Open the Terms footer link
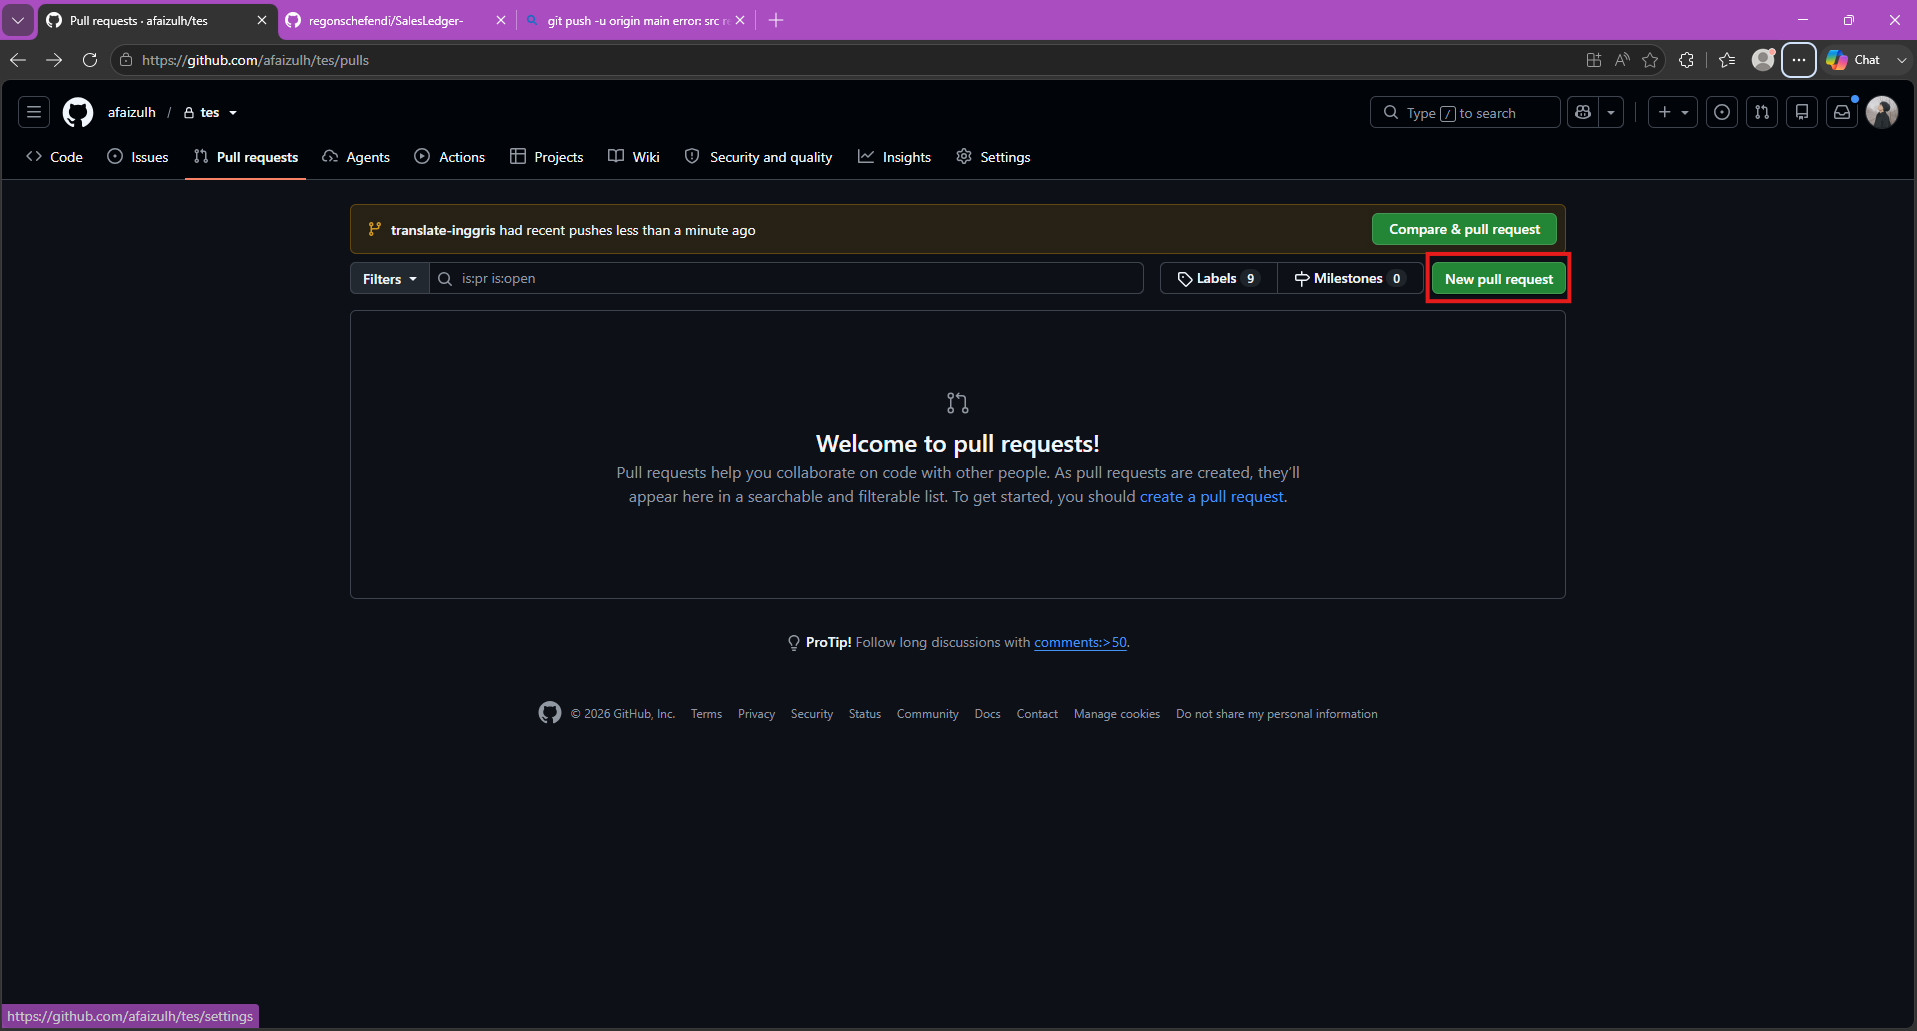This screenshot has width=1917, height=1031. point(706,714)
